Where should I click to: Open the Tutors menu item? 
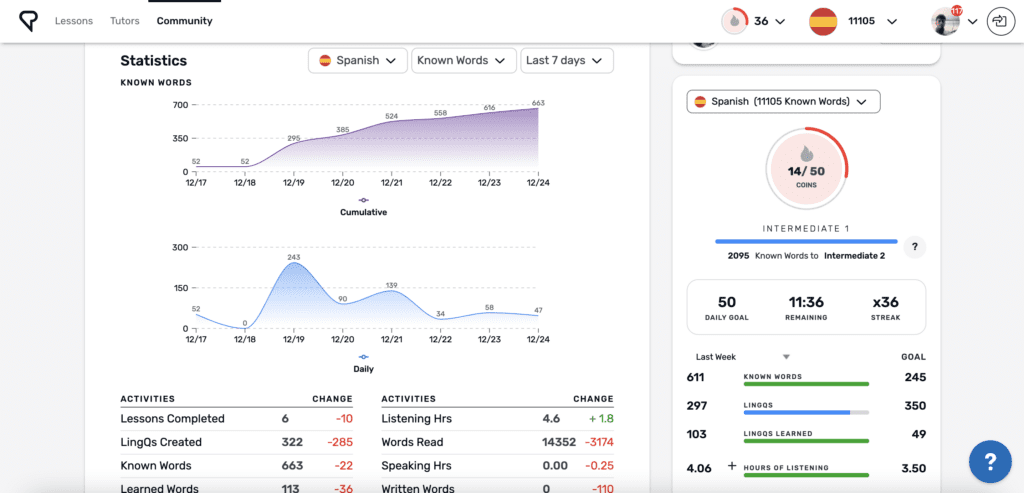coord(125,21)
